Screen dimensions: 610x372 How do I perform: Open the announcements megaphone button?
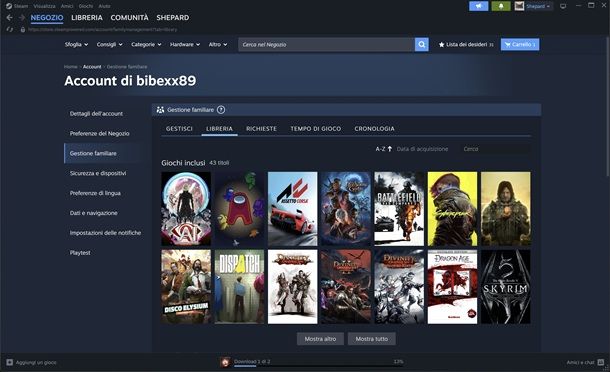479,6
